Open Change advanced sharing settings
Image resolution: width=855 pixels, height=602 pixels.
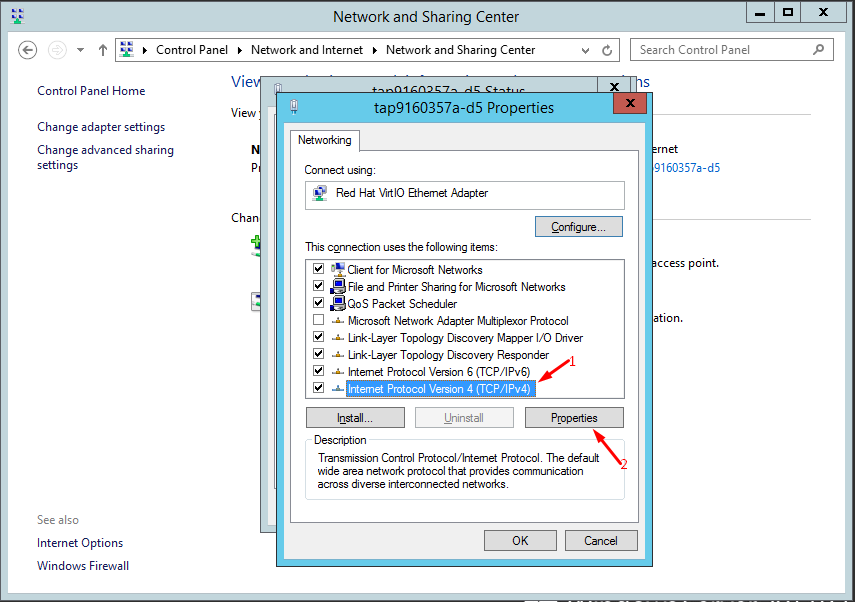pyautogui.click(x=105, y=157)
